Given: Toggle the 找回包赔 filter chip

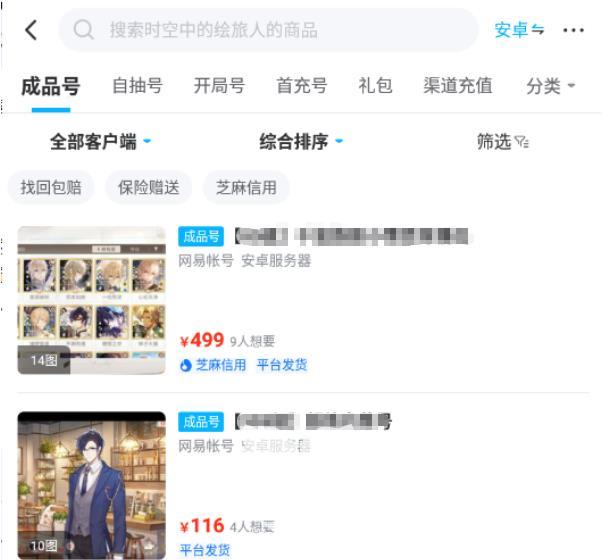Looking at the screenshot, I should point(51,188).
